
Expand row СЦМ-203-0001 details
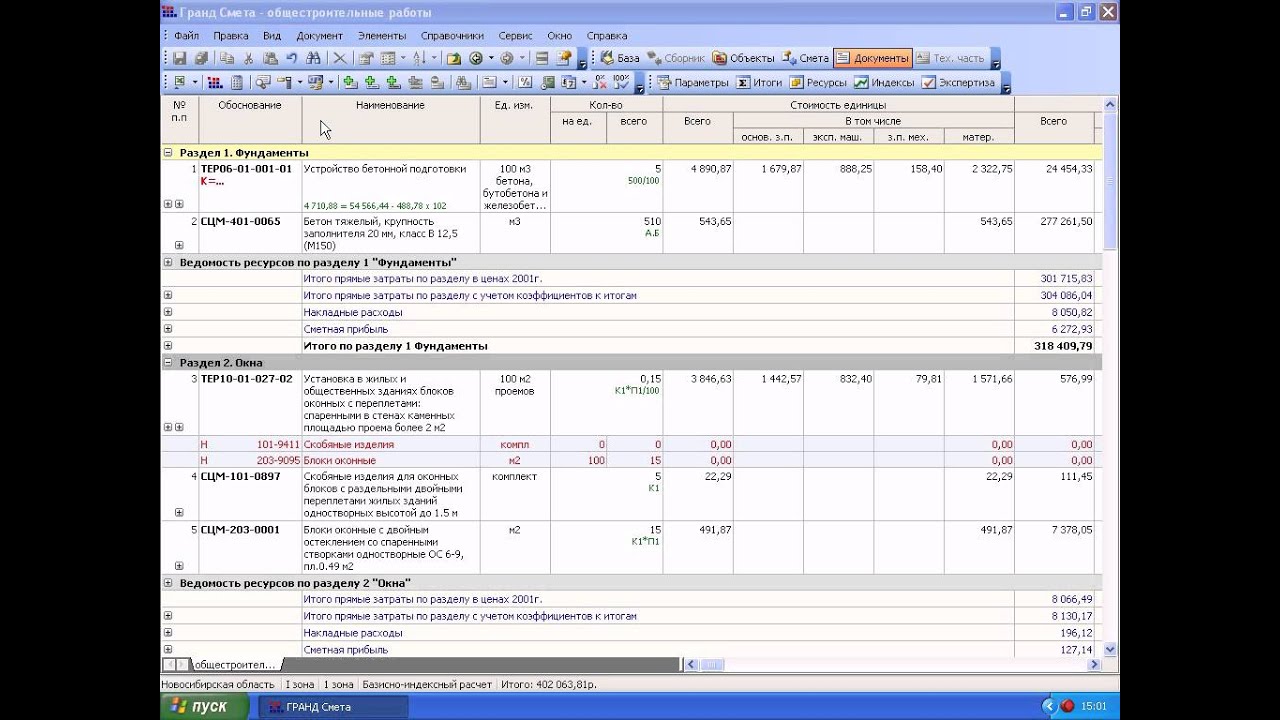click(x=179, y=565)
